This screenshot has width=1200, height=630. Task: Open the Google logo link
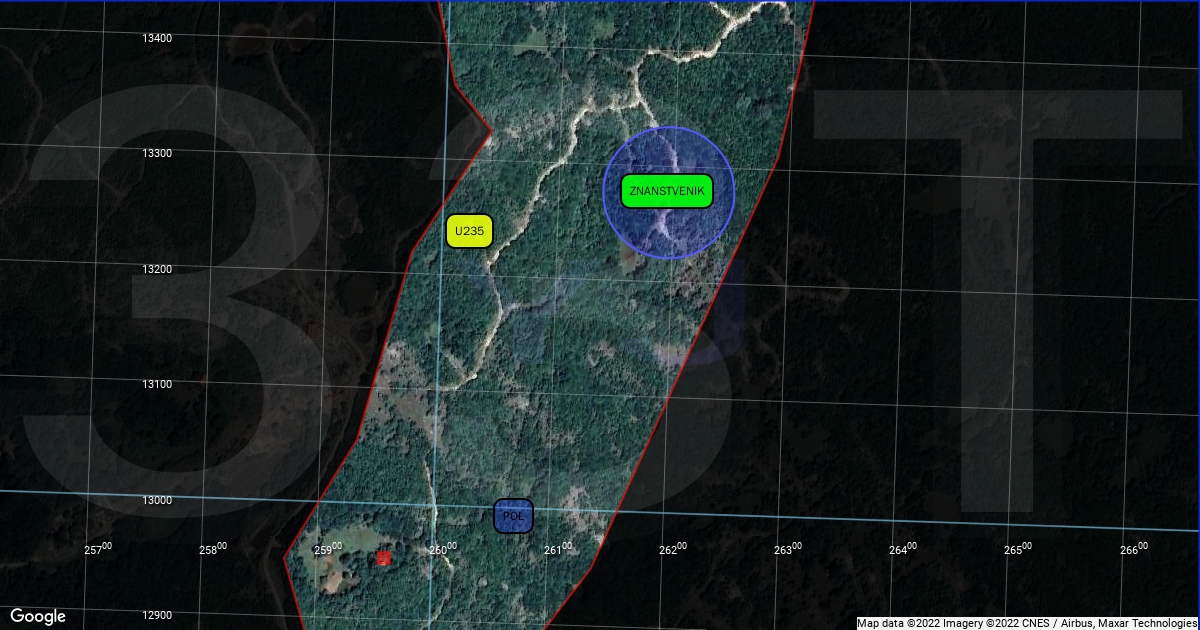coord(38,616)
